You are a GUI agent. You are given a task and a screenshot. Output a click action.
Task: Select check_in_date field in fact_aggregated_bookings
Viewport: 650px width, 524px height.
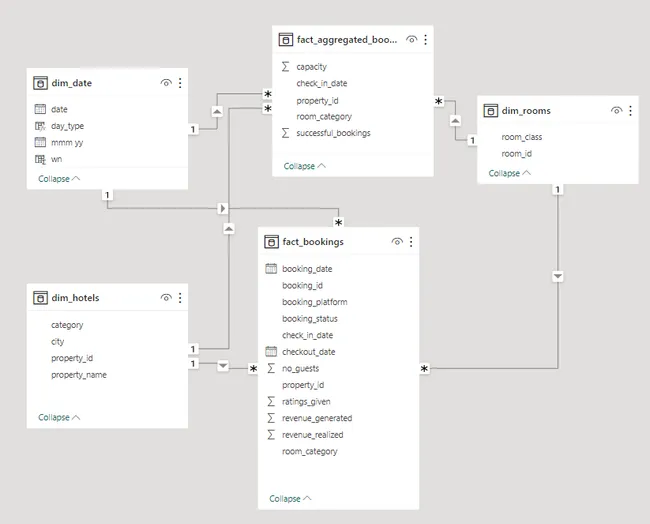(x=322, y=83)
